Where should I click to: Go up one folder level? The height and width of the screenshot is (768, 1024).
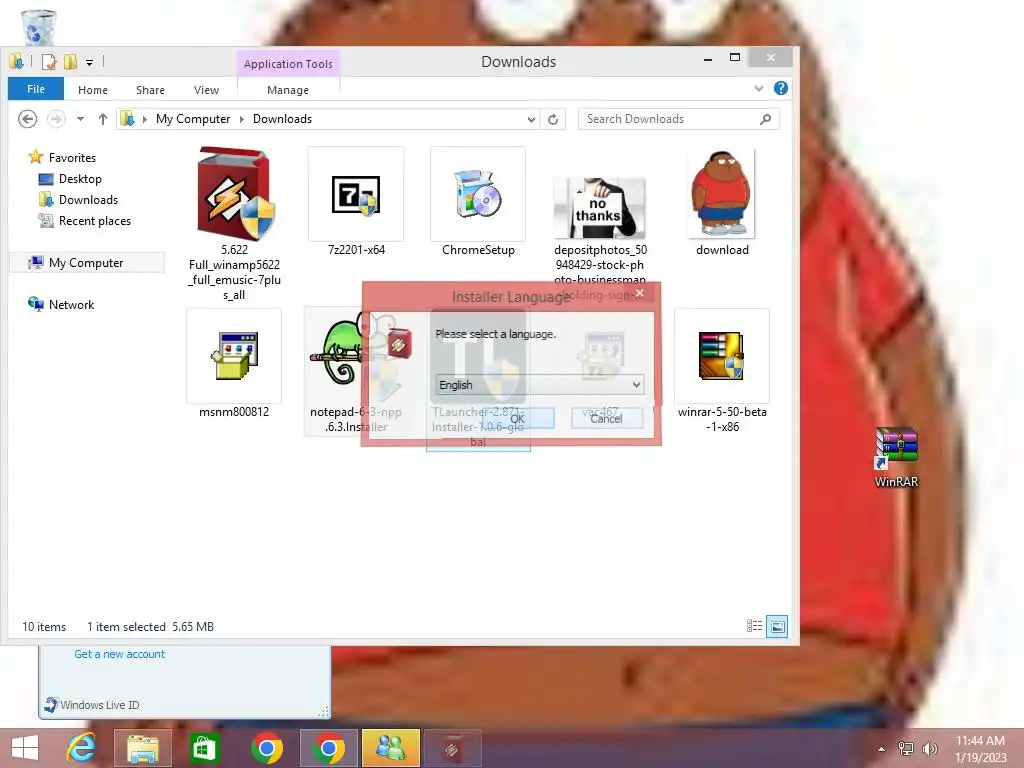[x=103, y=119]
